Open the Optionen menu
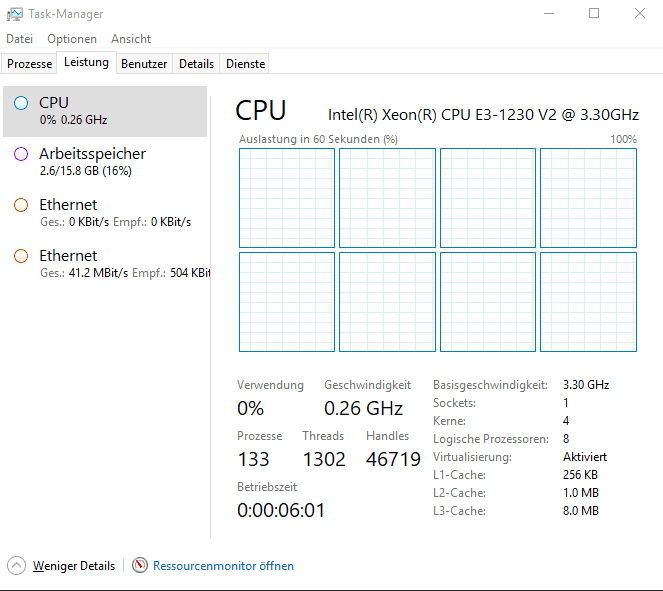Image resolution: width=663 pixels, height=591 pixels. pyautogui.click(x=72, y=39)
